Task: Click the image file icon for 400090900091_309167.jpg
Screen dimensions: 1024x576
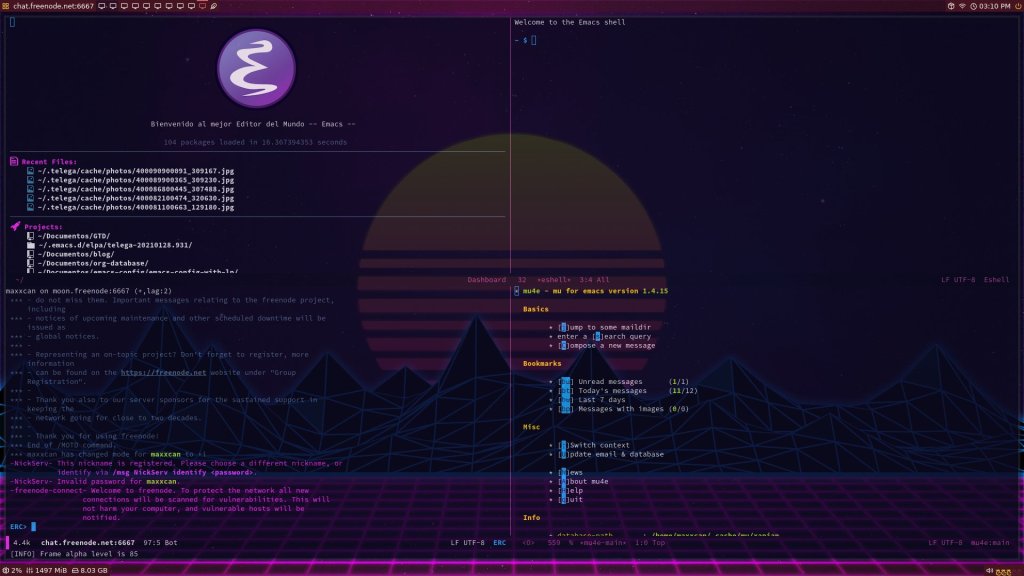Action: [30, 171]
